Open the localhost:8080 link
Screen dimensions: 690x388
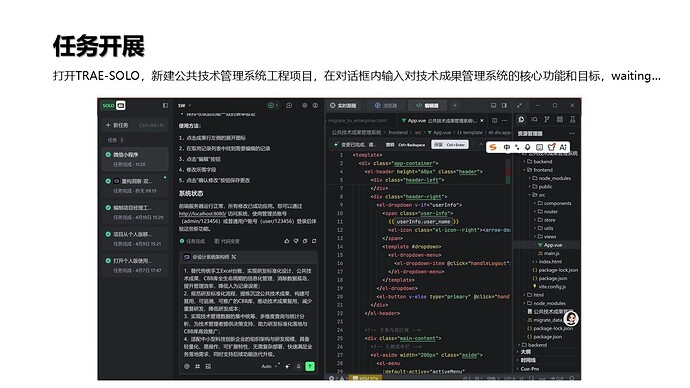202,214
